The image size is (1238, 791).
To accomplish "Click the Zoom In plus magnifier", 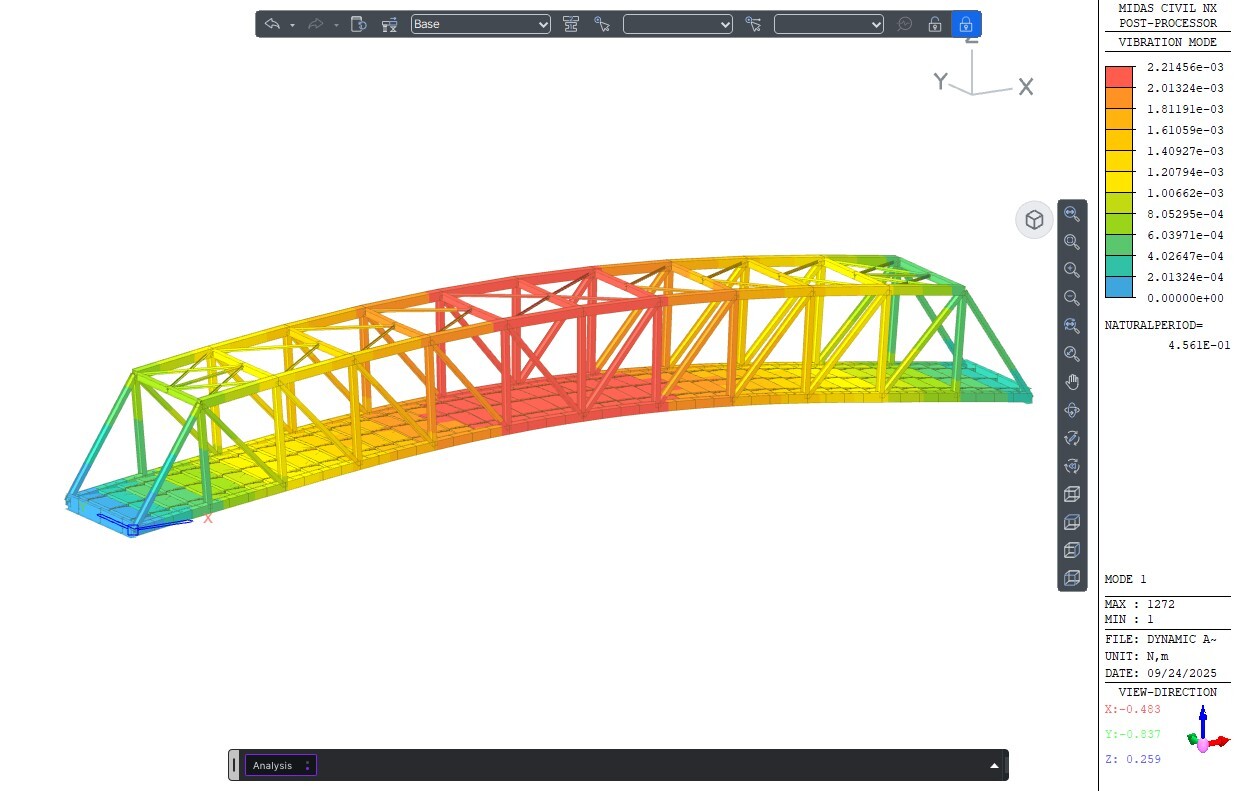I will coord(1072,270).
